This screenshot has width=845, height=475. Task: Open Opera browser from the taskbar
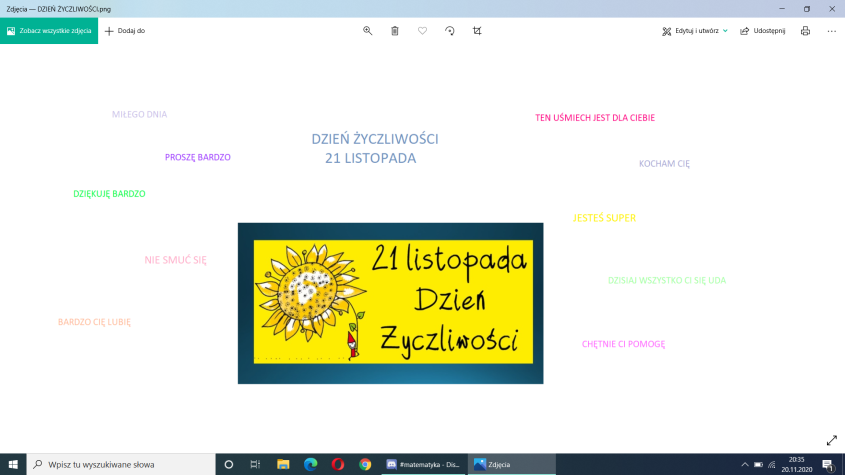[x=338, y=464]
